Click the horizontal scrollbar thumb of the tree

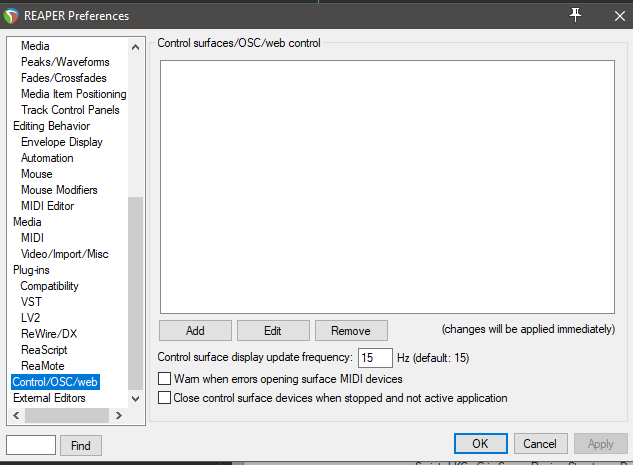coord(67,415)
